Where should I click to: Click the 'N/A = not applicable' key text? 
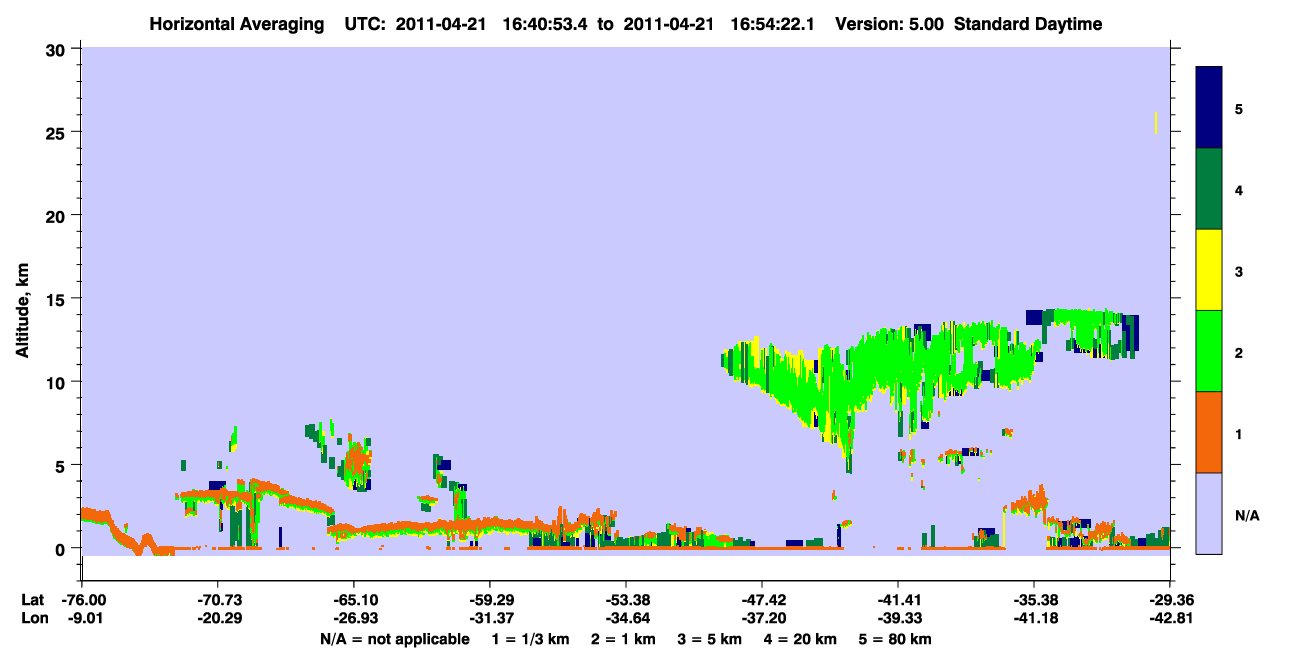click(x=394, y=639)
